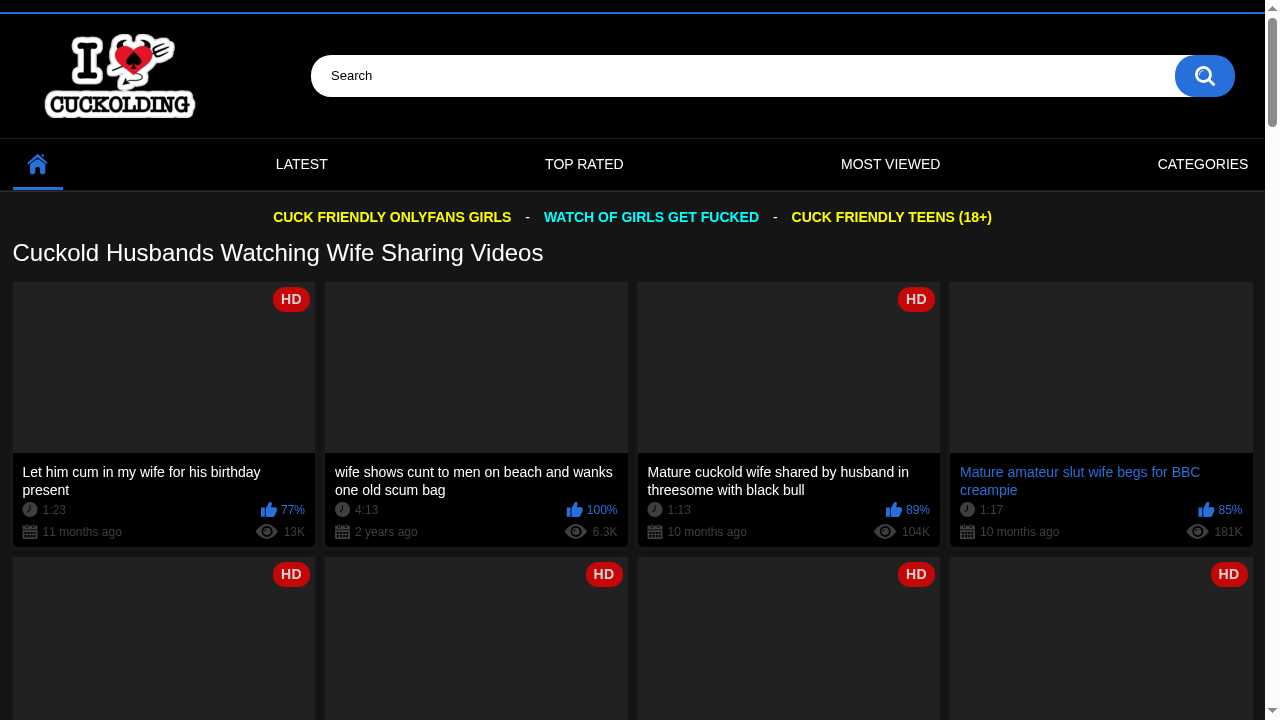The width and height of the screenshot is (1280, 720).
Task: Click the clock icon next to 4:13
Action: [x=342, y=510]
